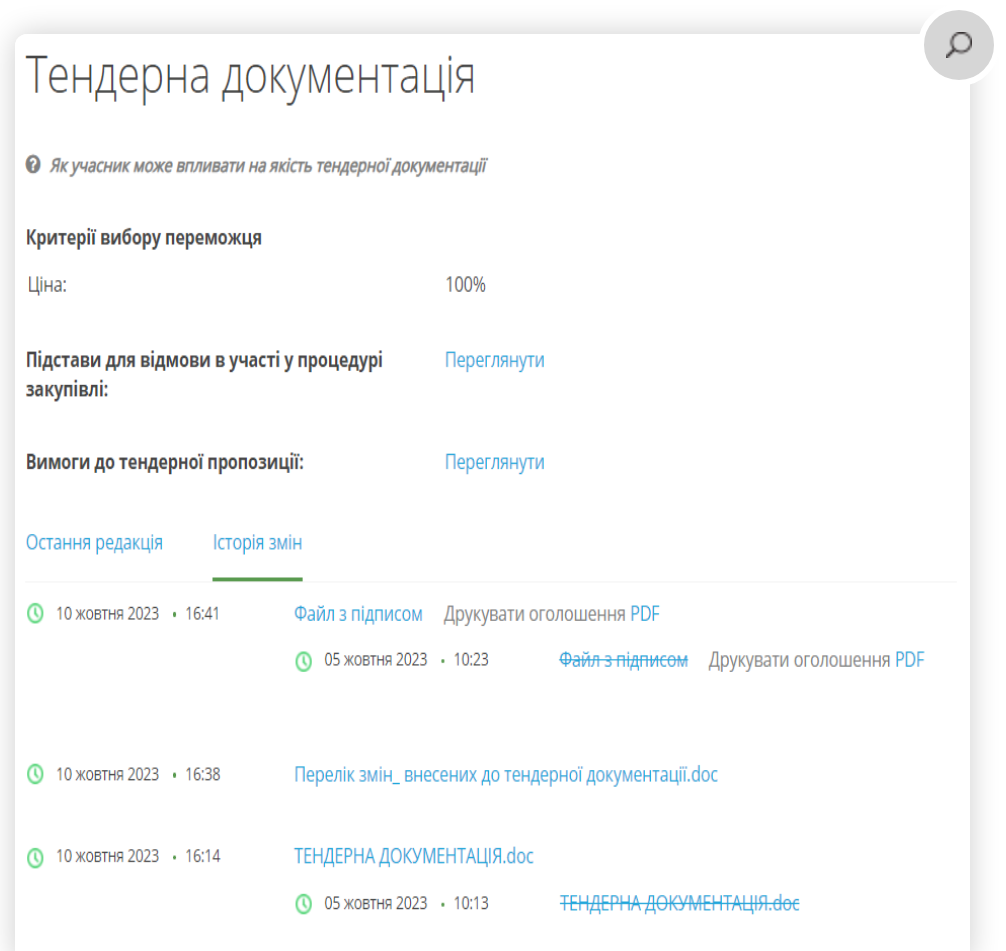The image size is (1006, 951).
Task: Open Переглянути for Підстави для відмови
Action: click(494, 360)
